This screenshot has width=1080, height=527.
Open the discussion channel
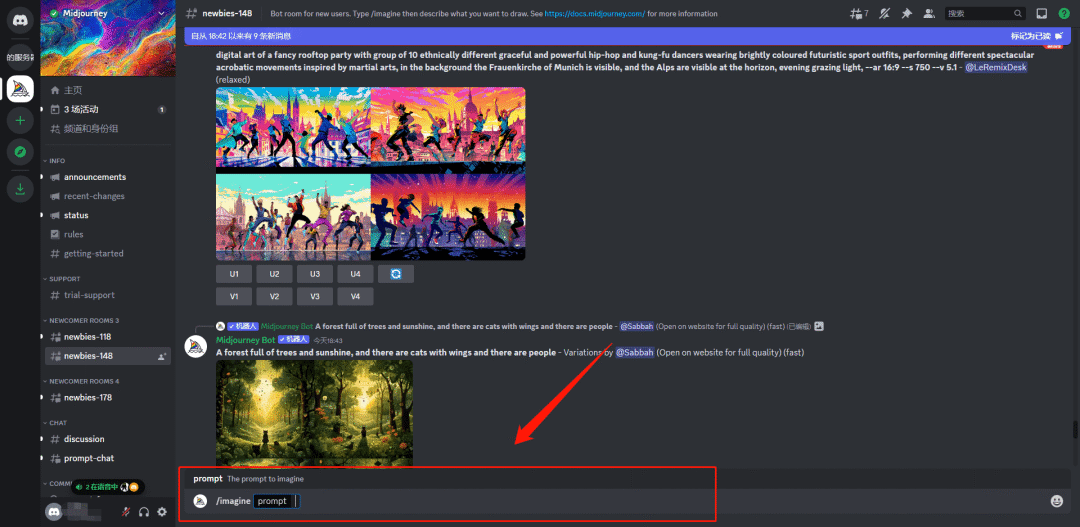(x=105, y=439)
